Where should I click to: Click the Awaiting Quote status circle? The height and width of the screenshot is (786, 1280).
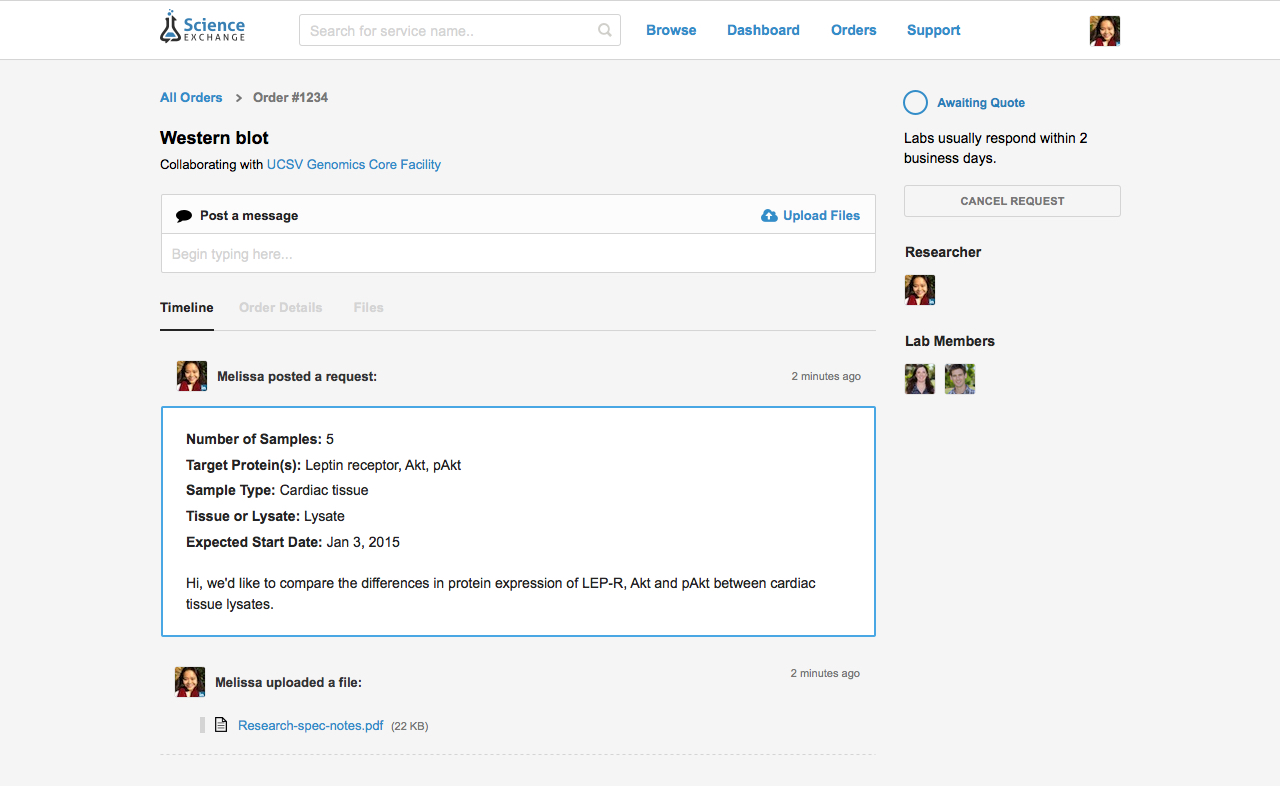coord(915,102)
